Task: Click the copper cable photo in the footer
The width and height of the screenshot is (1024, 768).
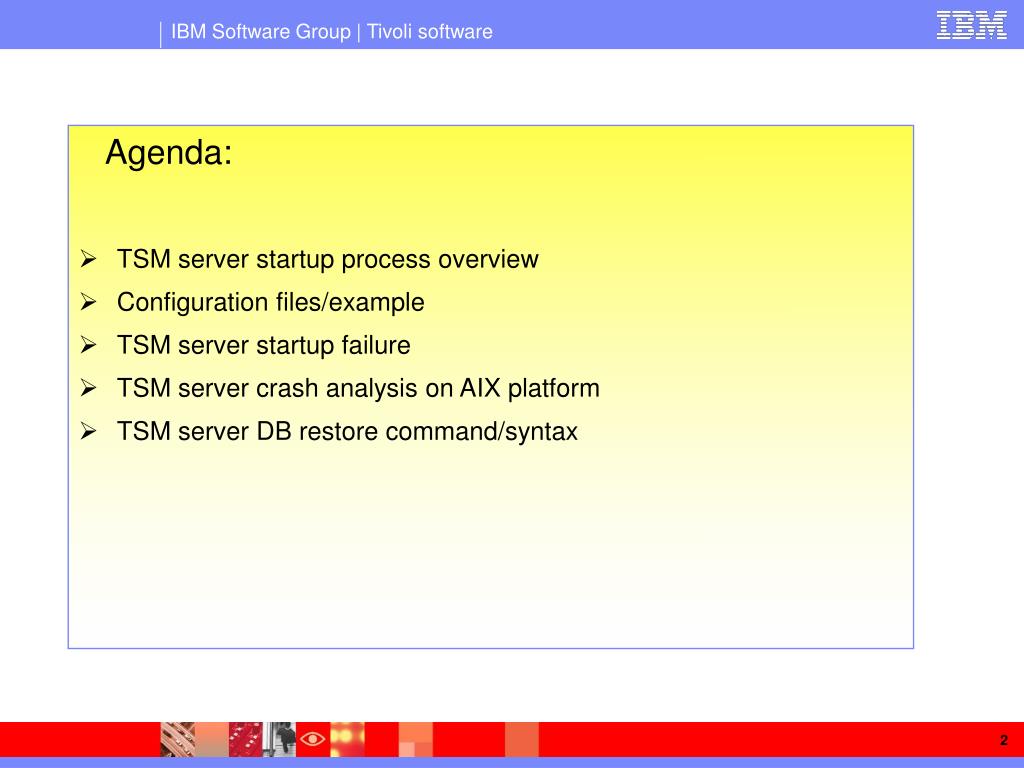Action: coord(178,739)
